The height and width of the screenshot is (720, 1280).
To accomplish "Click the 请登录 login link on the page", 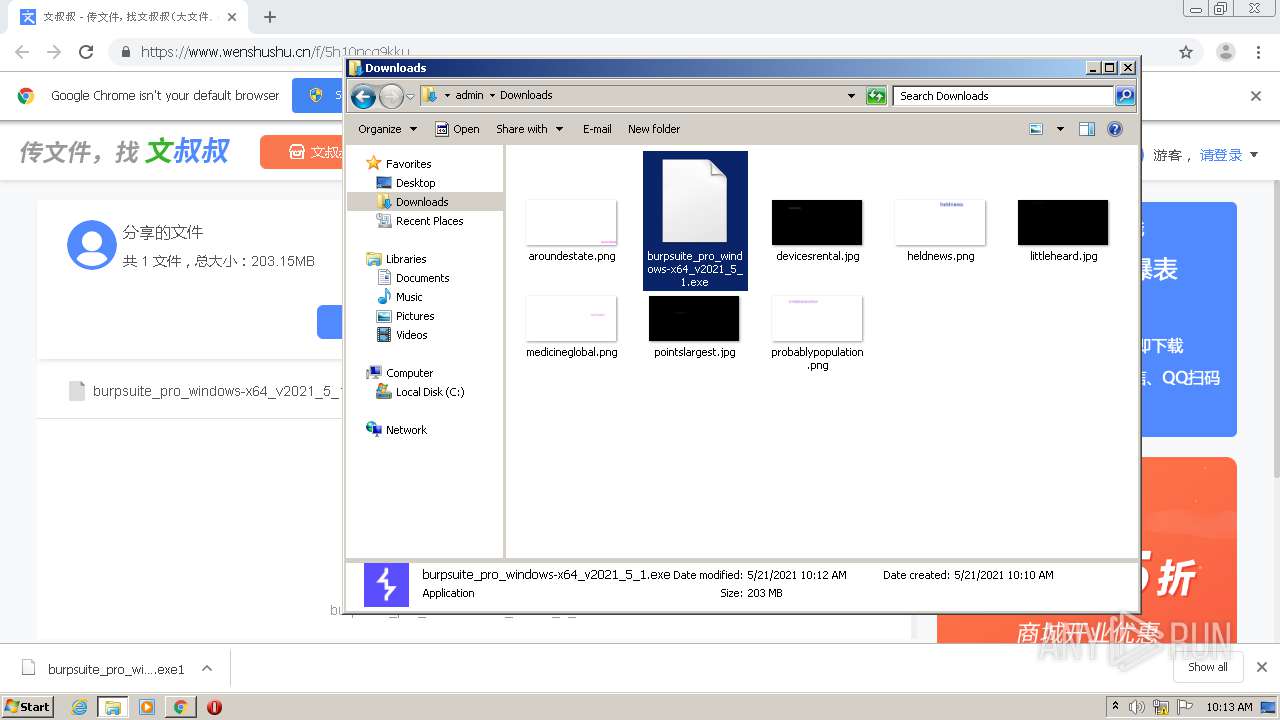I will [x=1221, y=155].
